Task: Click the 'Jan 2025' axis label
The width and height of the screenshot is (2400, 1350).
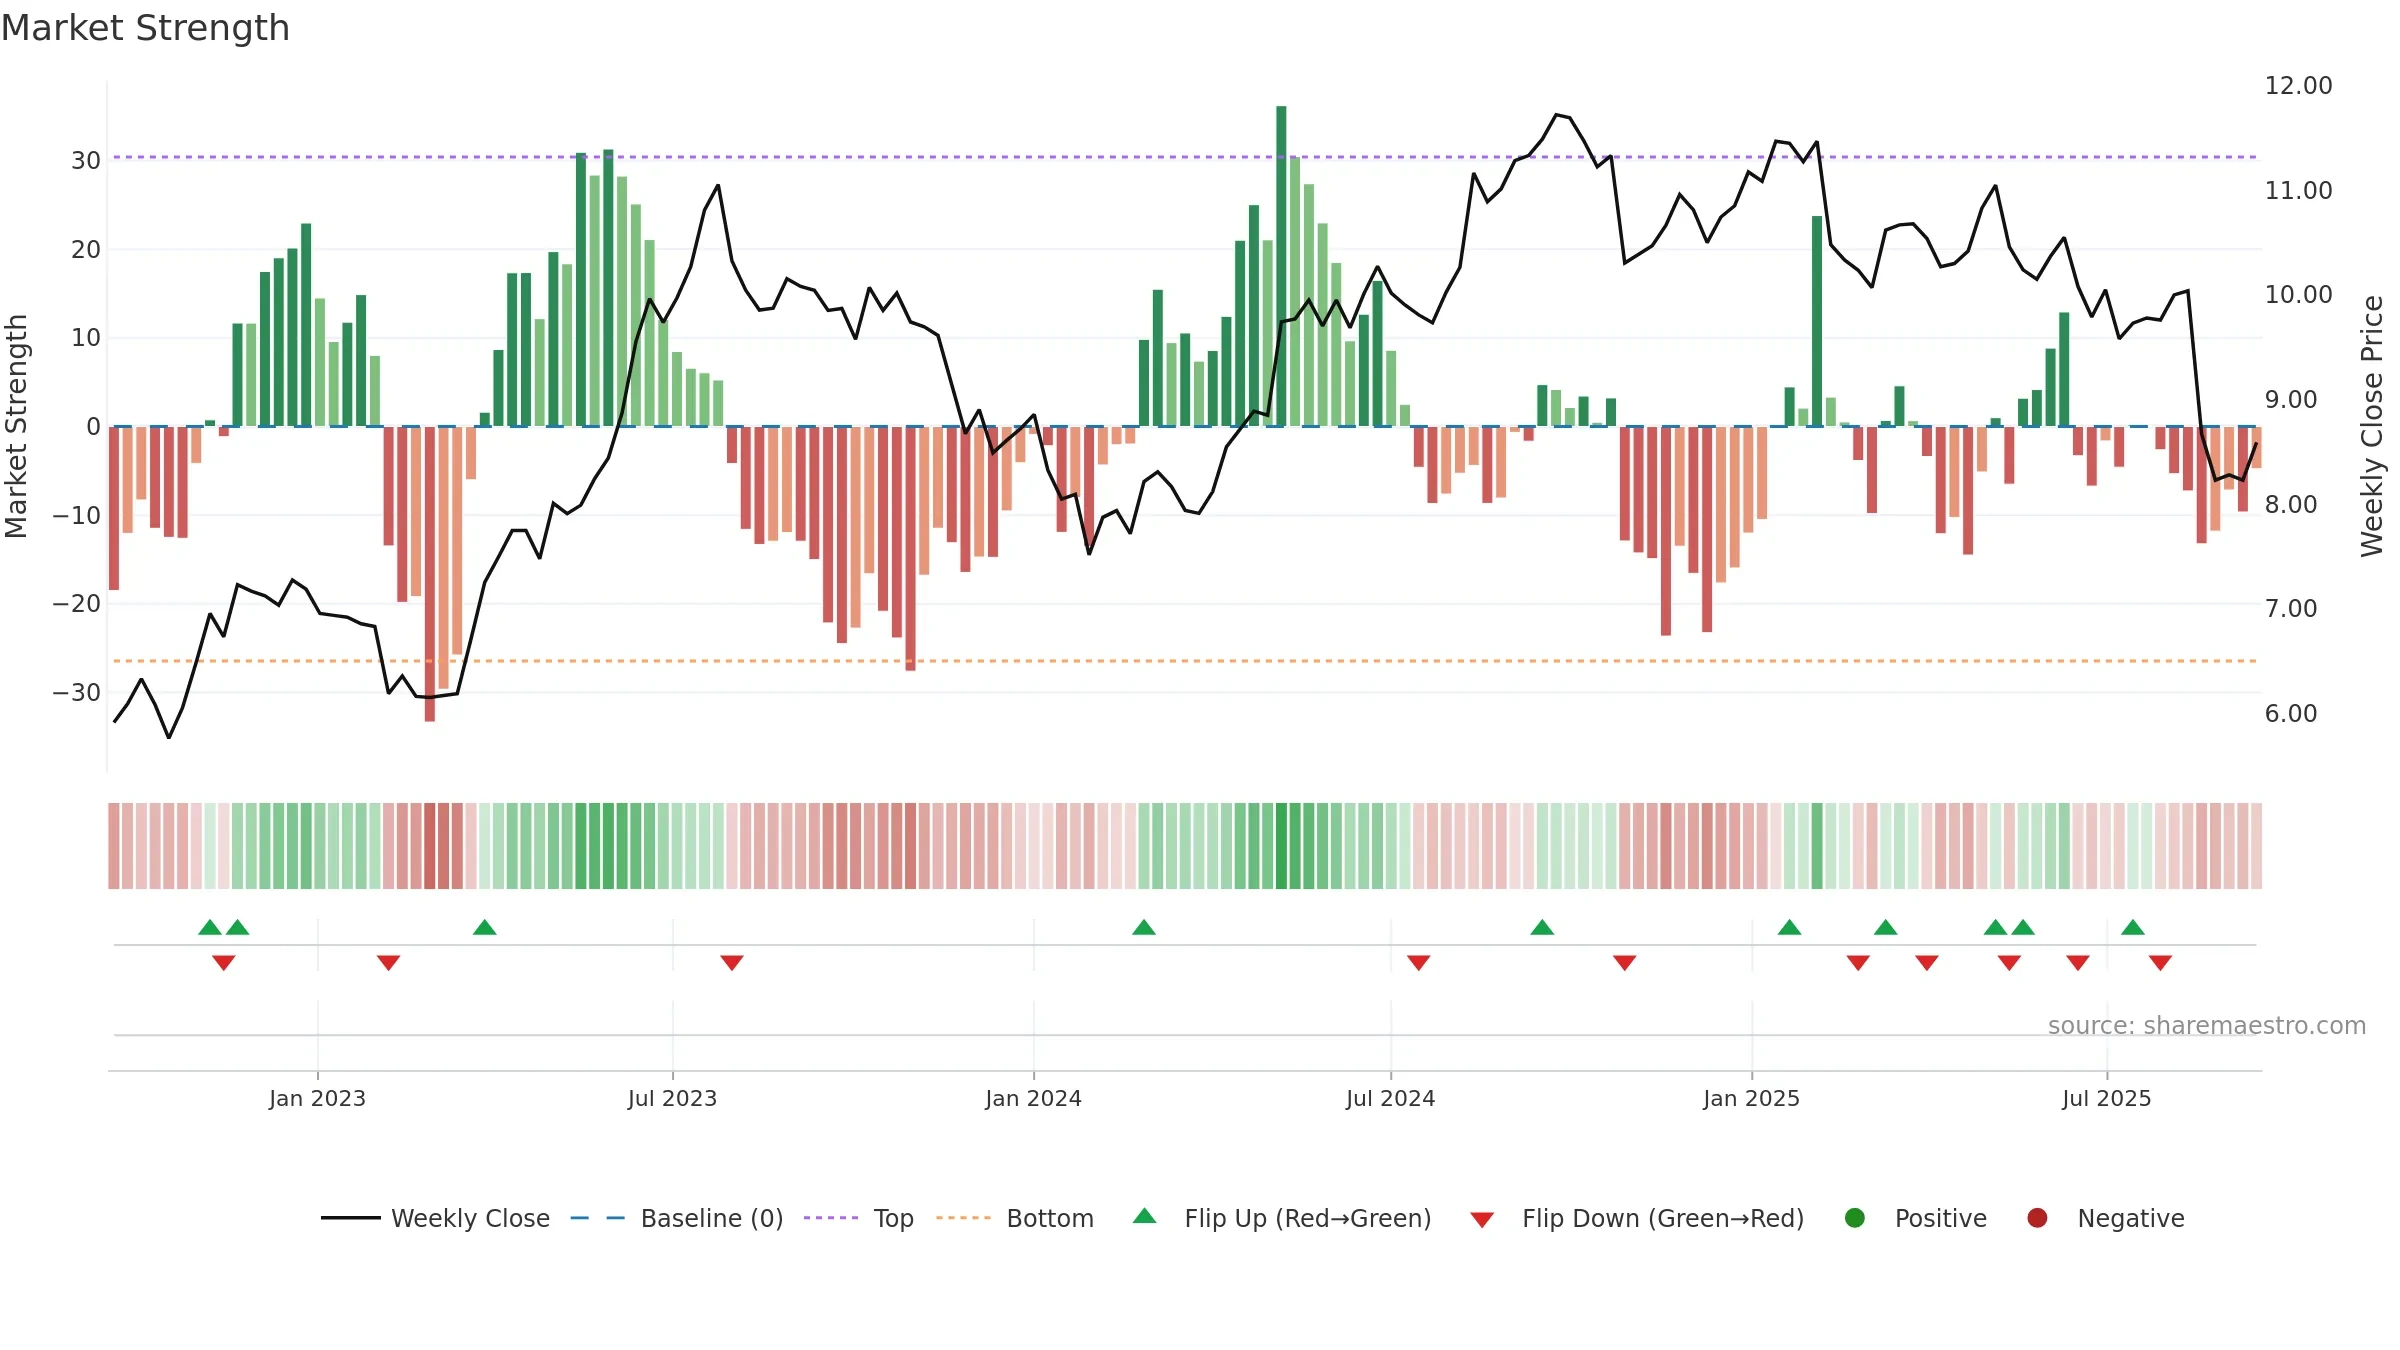Action: pos(1751,1098)
